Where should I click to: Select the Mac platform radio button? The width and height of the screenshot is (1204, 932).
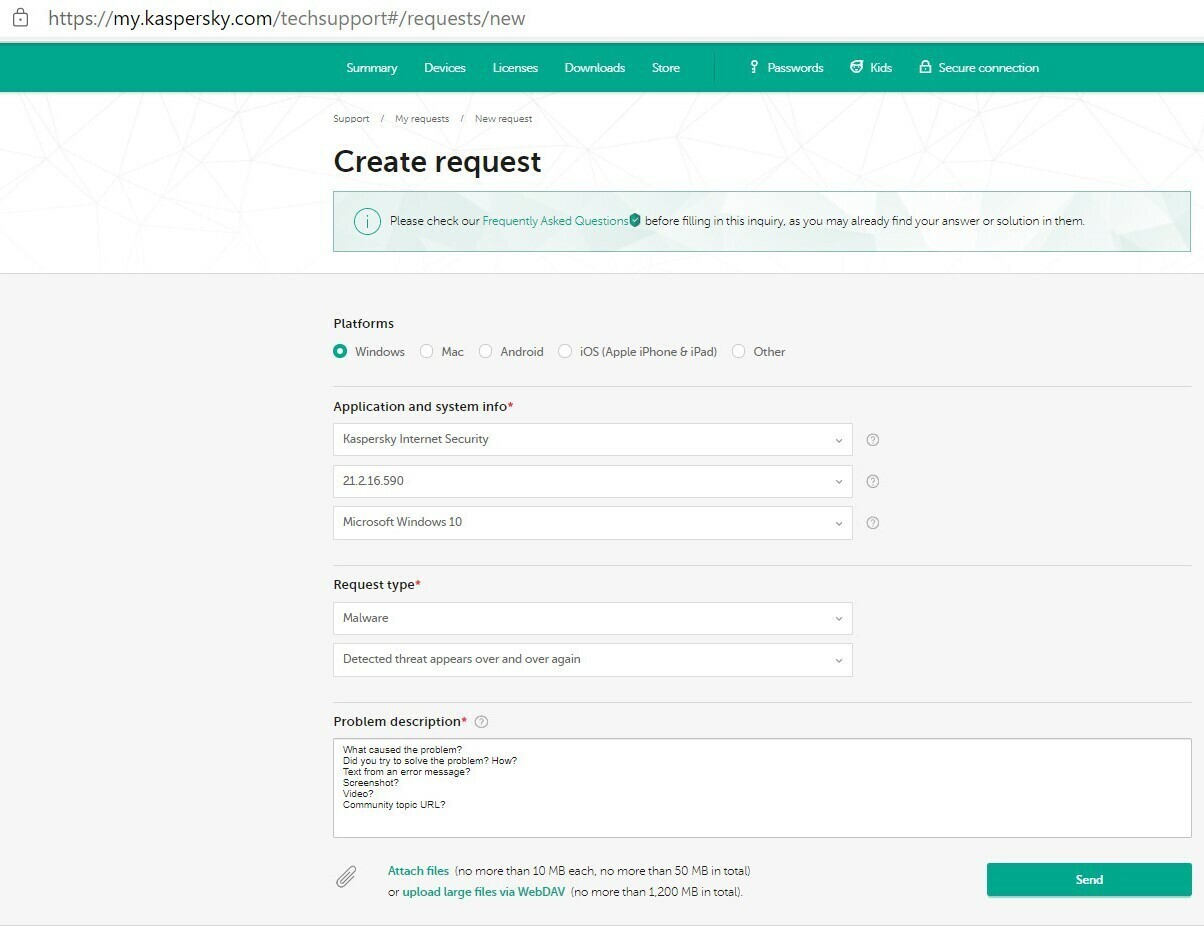[x=427, y=351]
